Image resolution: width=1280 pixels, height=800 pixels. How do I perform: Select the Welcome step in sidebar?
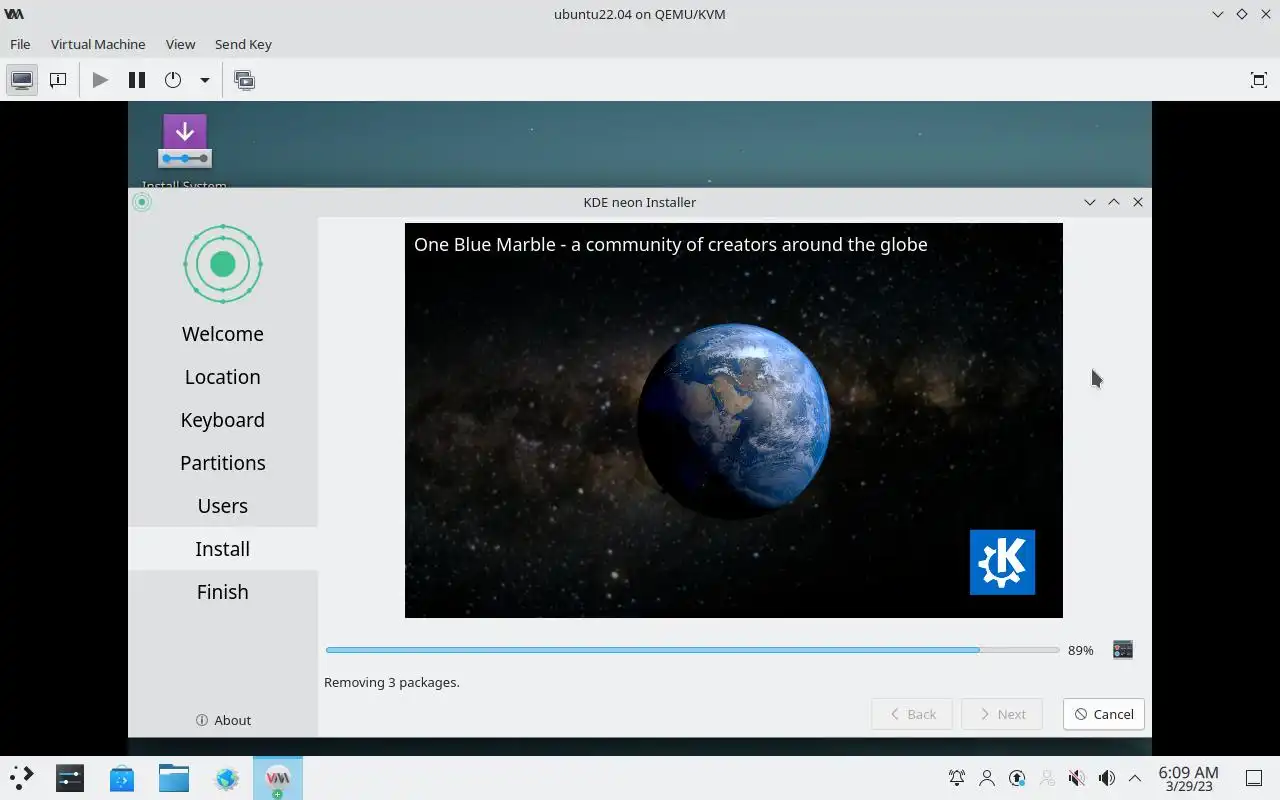(x=223, y=334)
